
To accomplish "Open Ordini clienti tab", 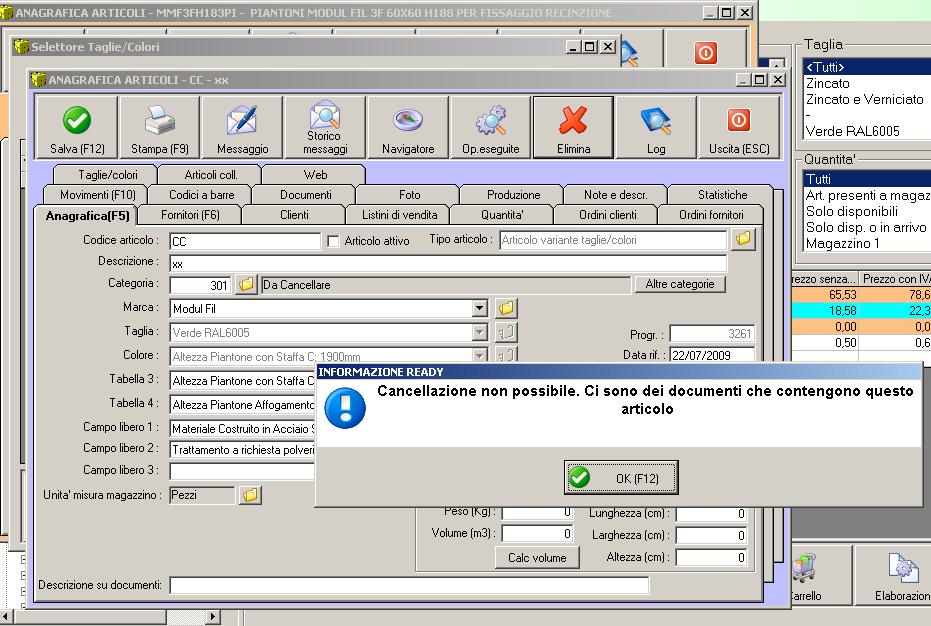I will 607,215.
